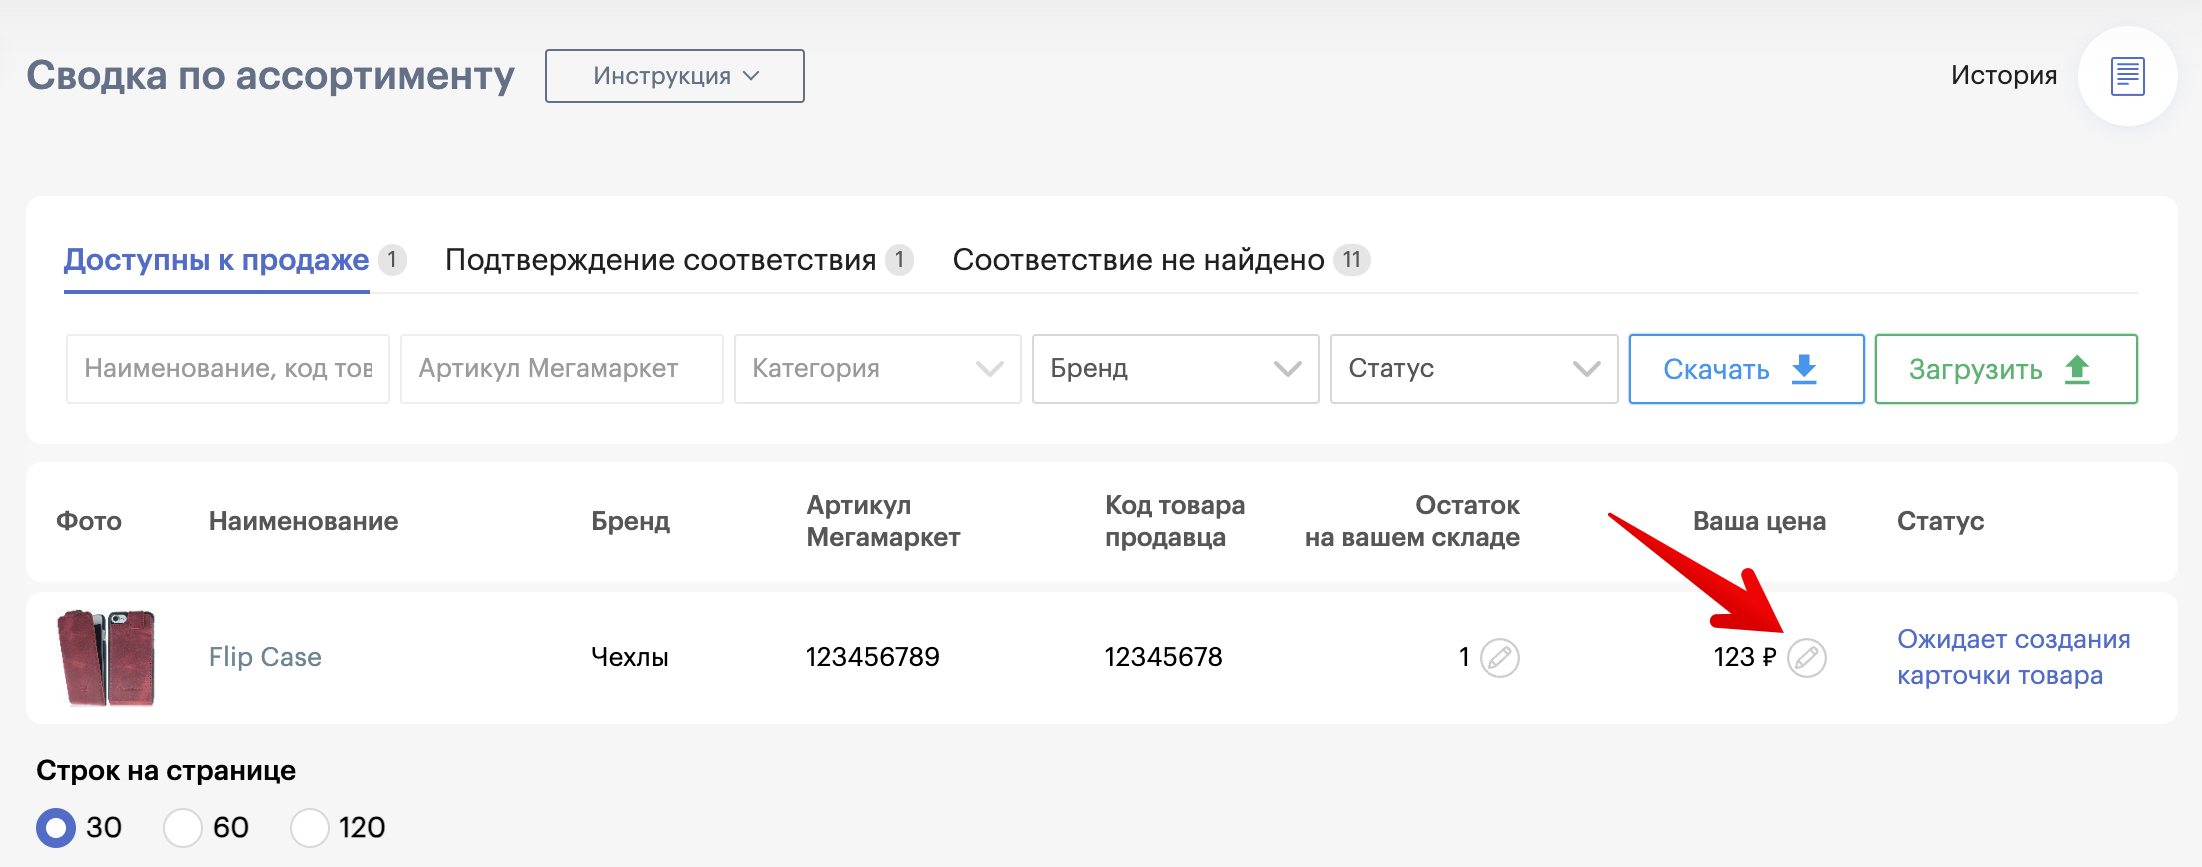This screenshot has width=2202, height=867.
Task: Select 60 rows per page
Action: pos(183,828)
